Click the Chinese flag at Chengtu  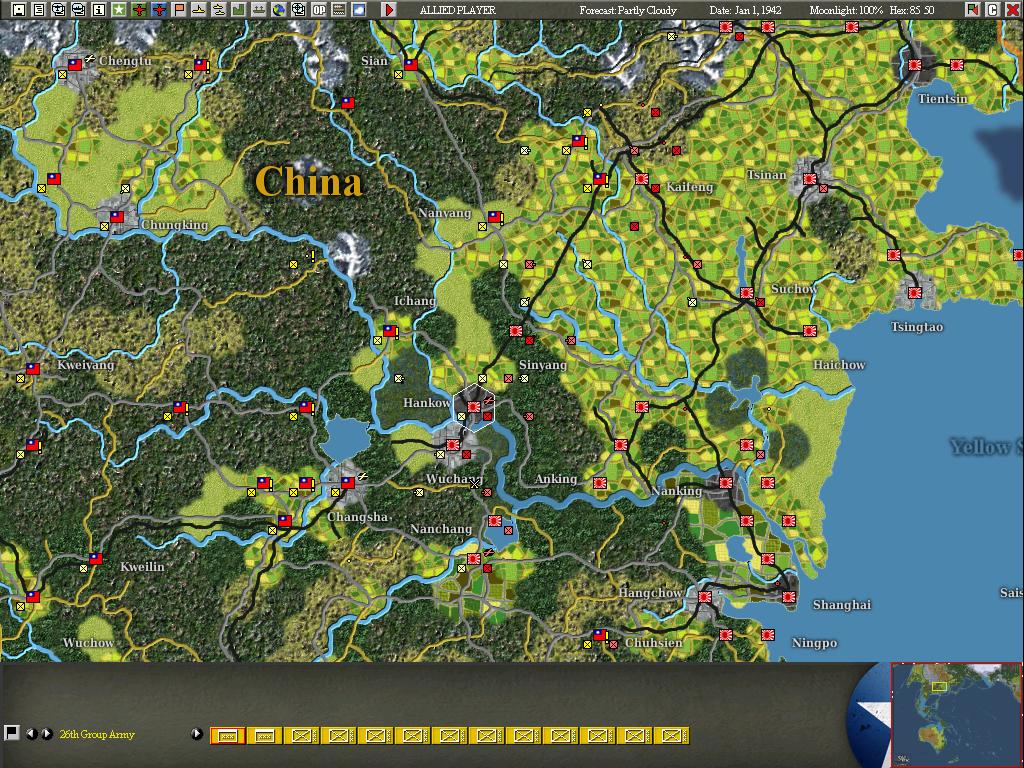pos(74,65)
